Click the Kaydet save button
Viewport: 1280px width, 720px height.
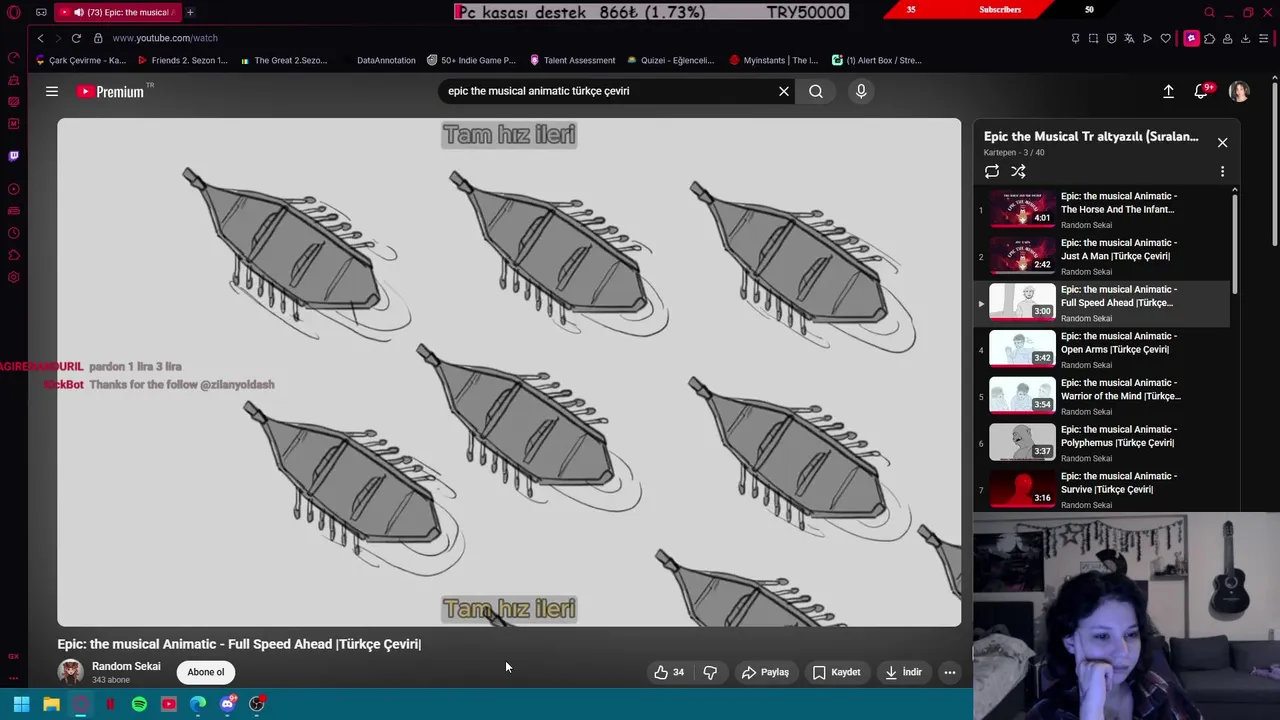click(x=836, y=672)
